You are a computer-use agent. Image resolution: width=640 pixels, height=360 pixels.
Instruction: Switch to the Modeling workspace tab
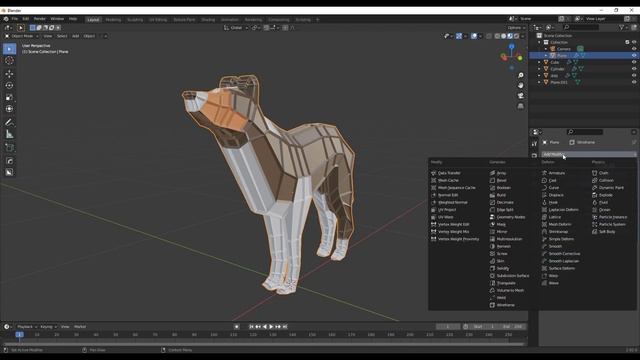coord(113,20)
